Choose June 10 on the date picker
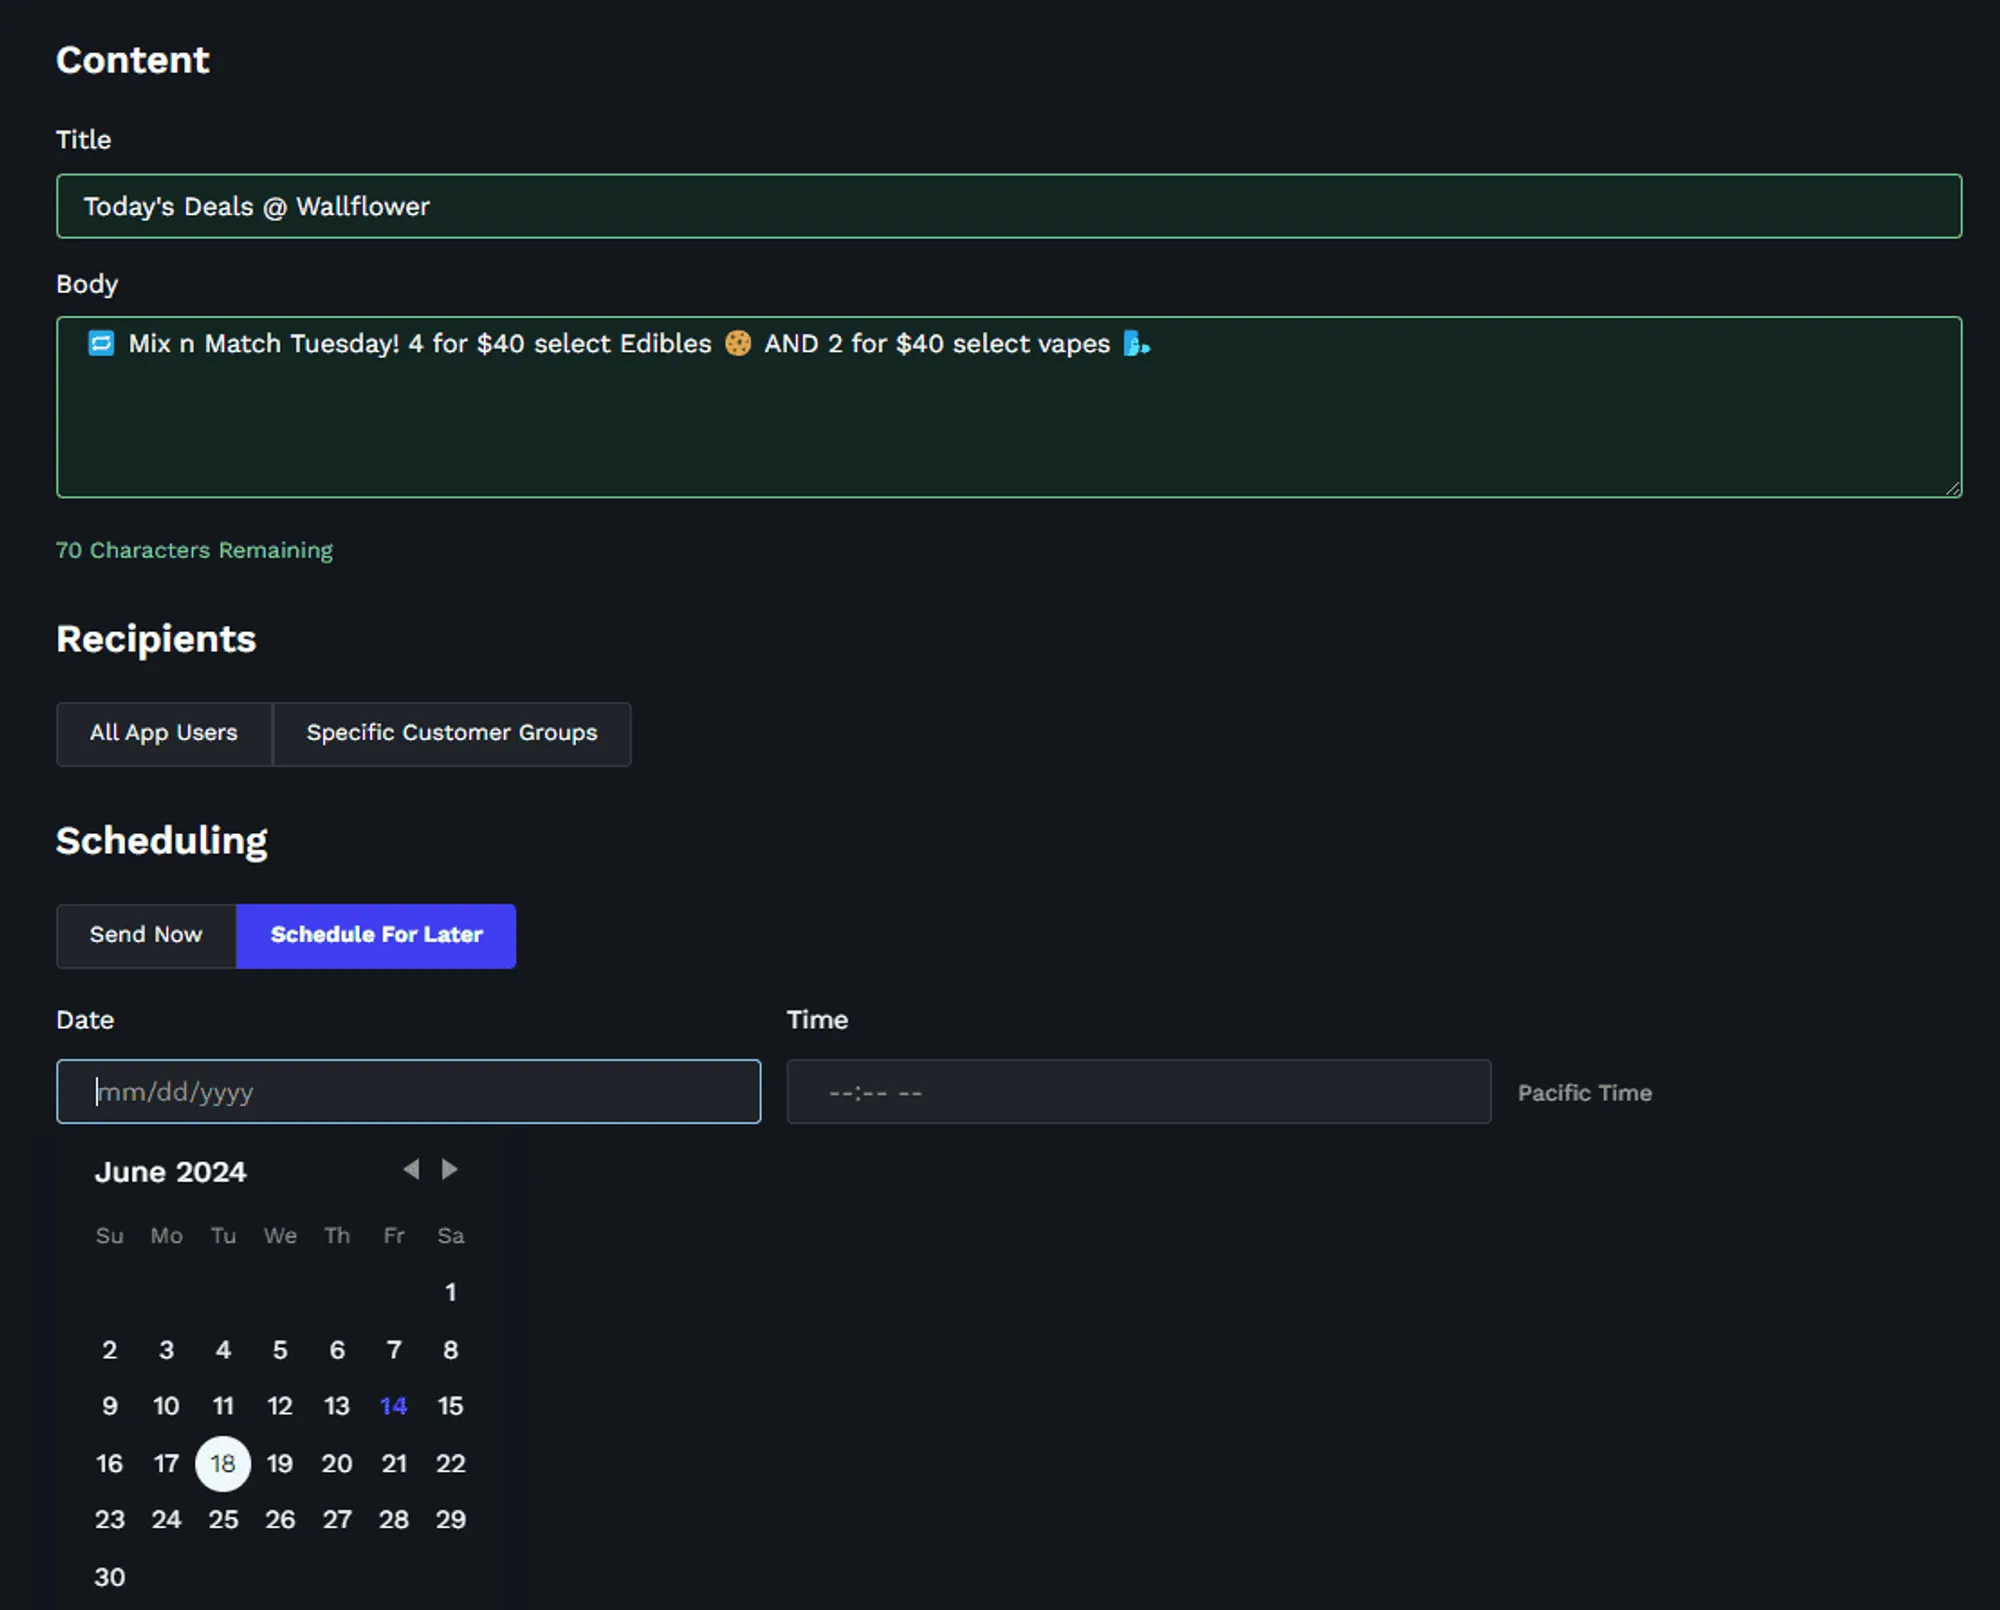 (167, 1406)
